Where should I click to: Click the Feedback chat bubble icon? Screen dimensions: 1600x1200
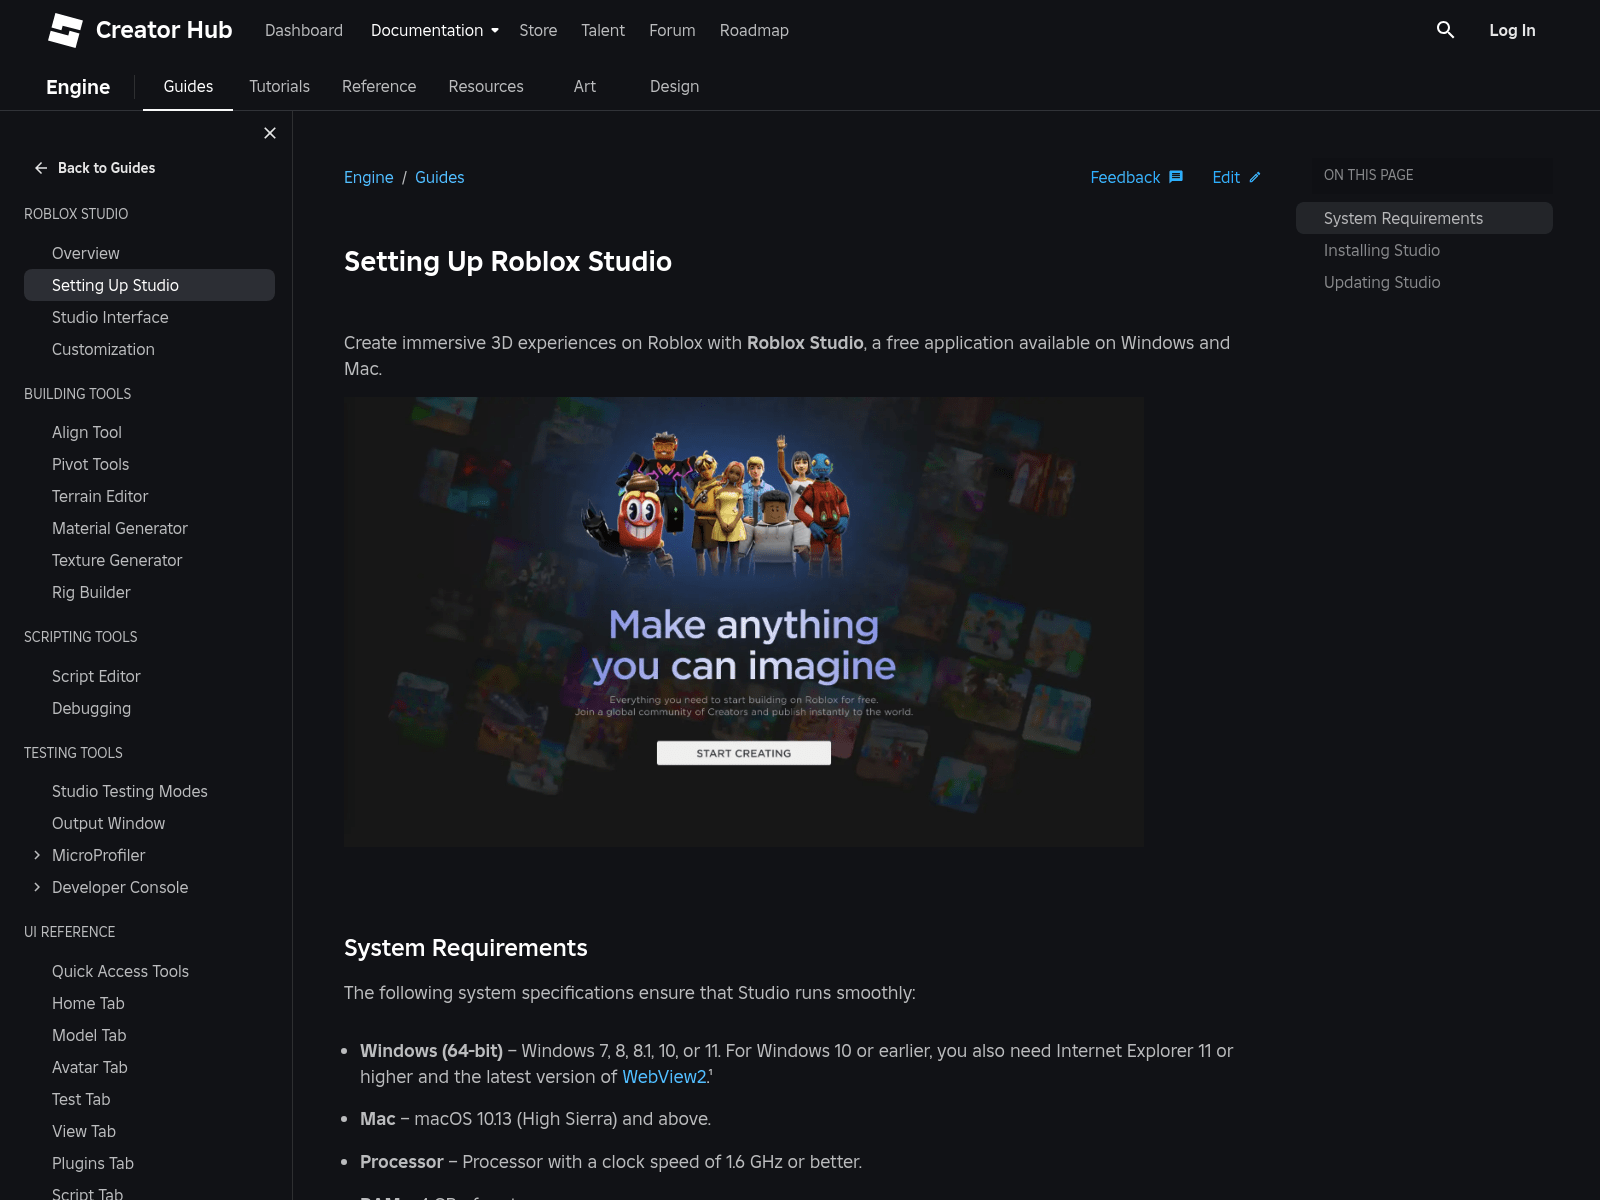[x=1176, y=177]
